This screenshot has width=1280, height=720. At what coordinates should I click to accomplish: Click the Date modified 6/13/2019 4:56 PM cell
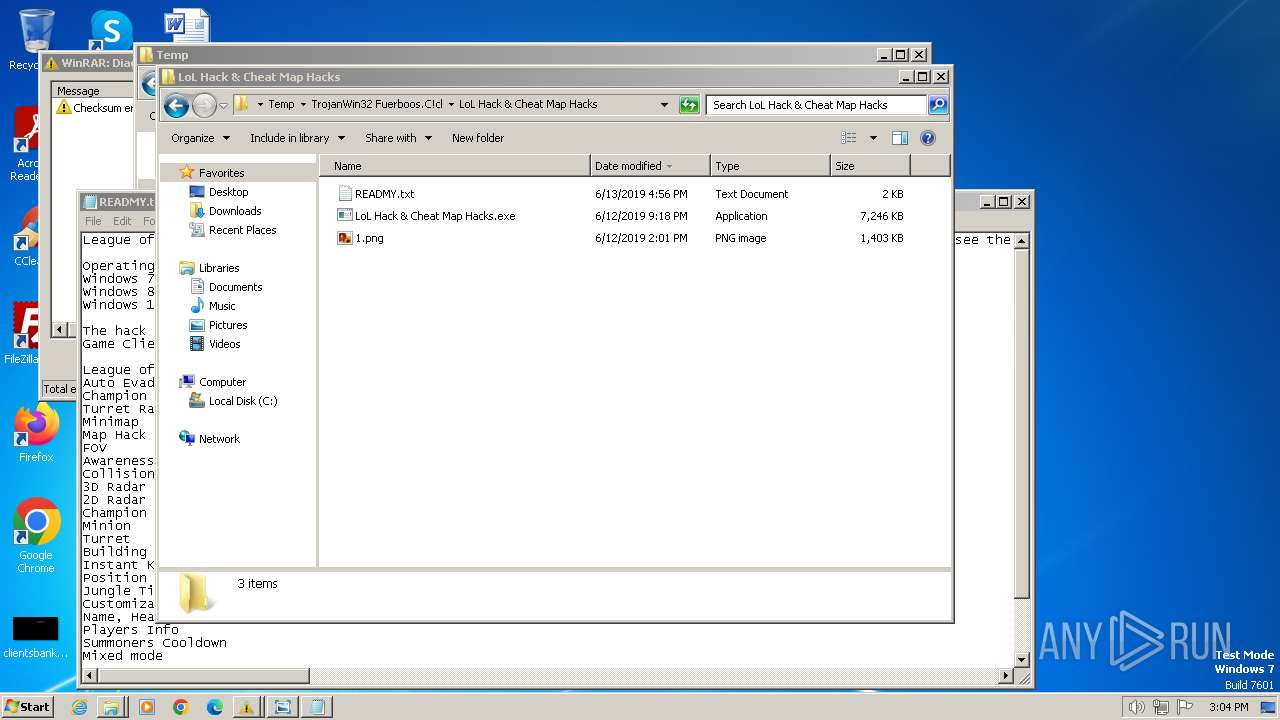pyautogui.click(x=641, y=194)
